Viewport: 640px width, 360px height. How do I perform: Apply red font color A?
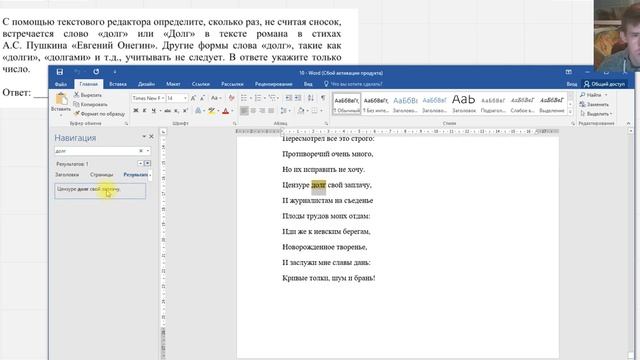[225, 111]
